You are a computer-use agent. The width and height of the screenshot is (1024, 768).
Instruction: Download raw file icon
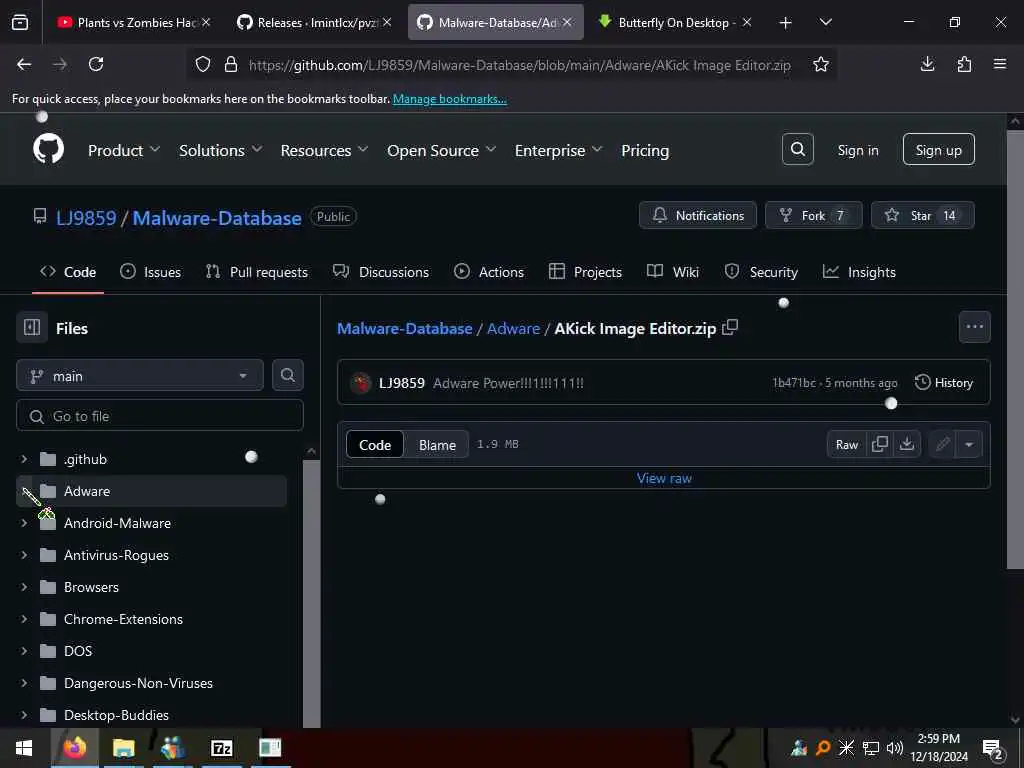coord(906,444)
